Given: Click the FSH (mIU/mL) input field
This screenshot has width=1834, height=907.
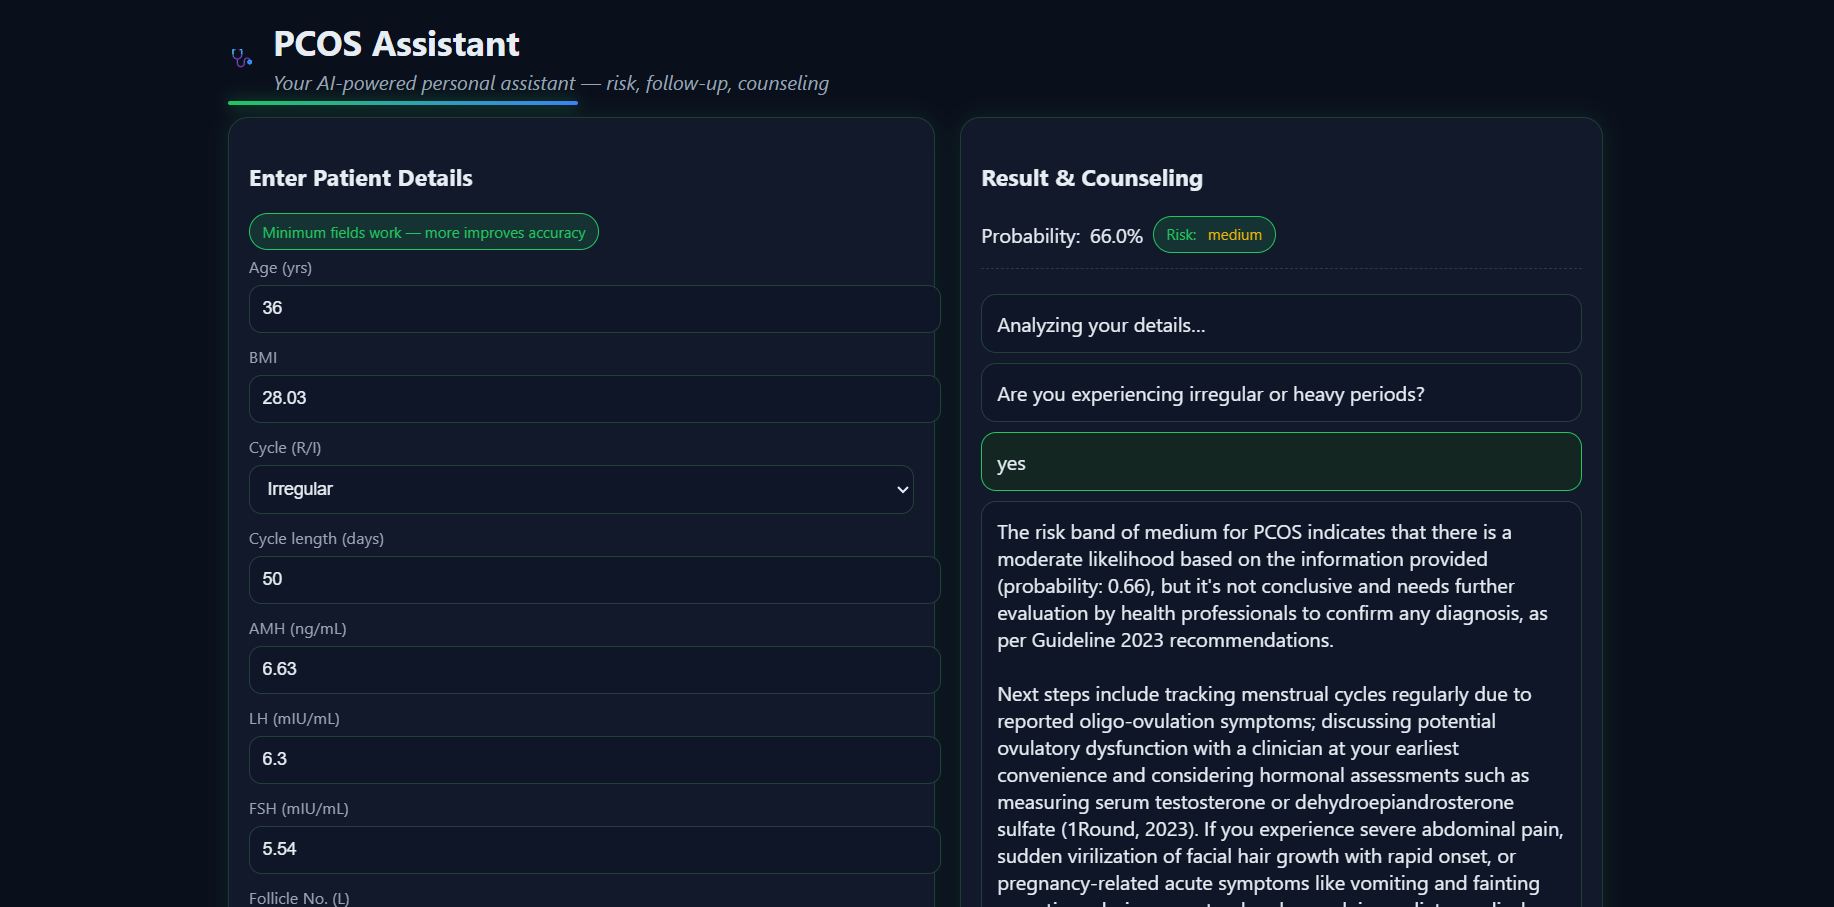Looking at the screenshot, I should tap(594, 850).
